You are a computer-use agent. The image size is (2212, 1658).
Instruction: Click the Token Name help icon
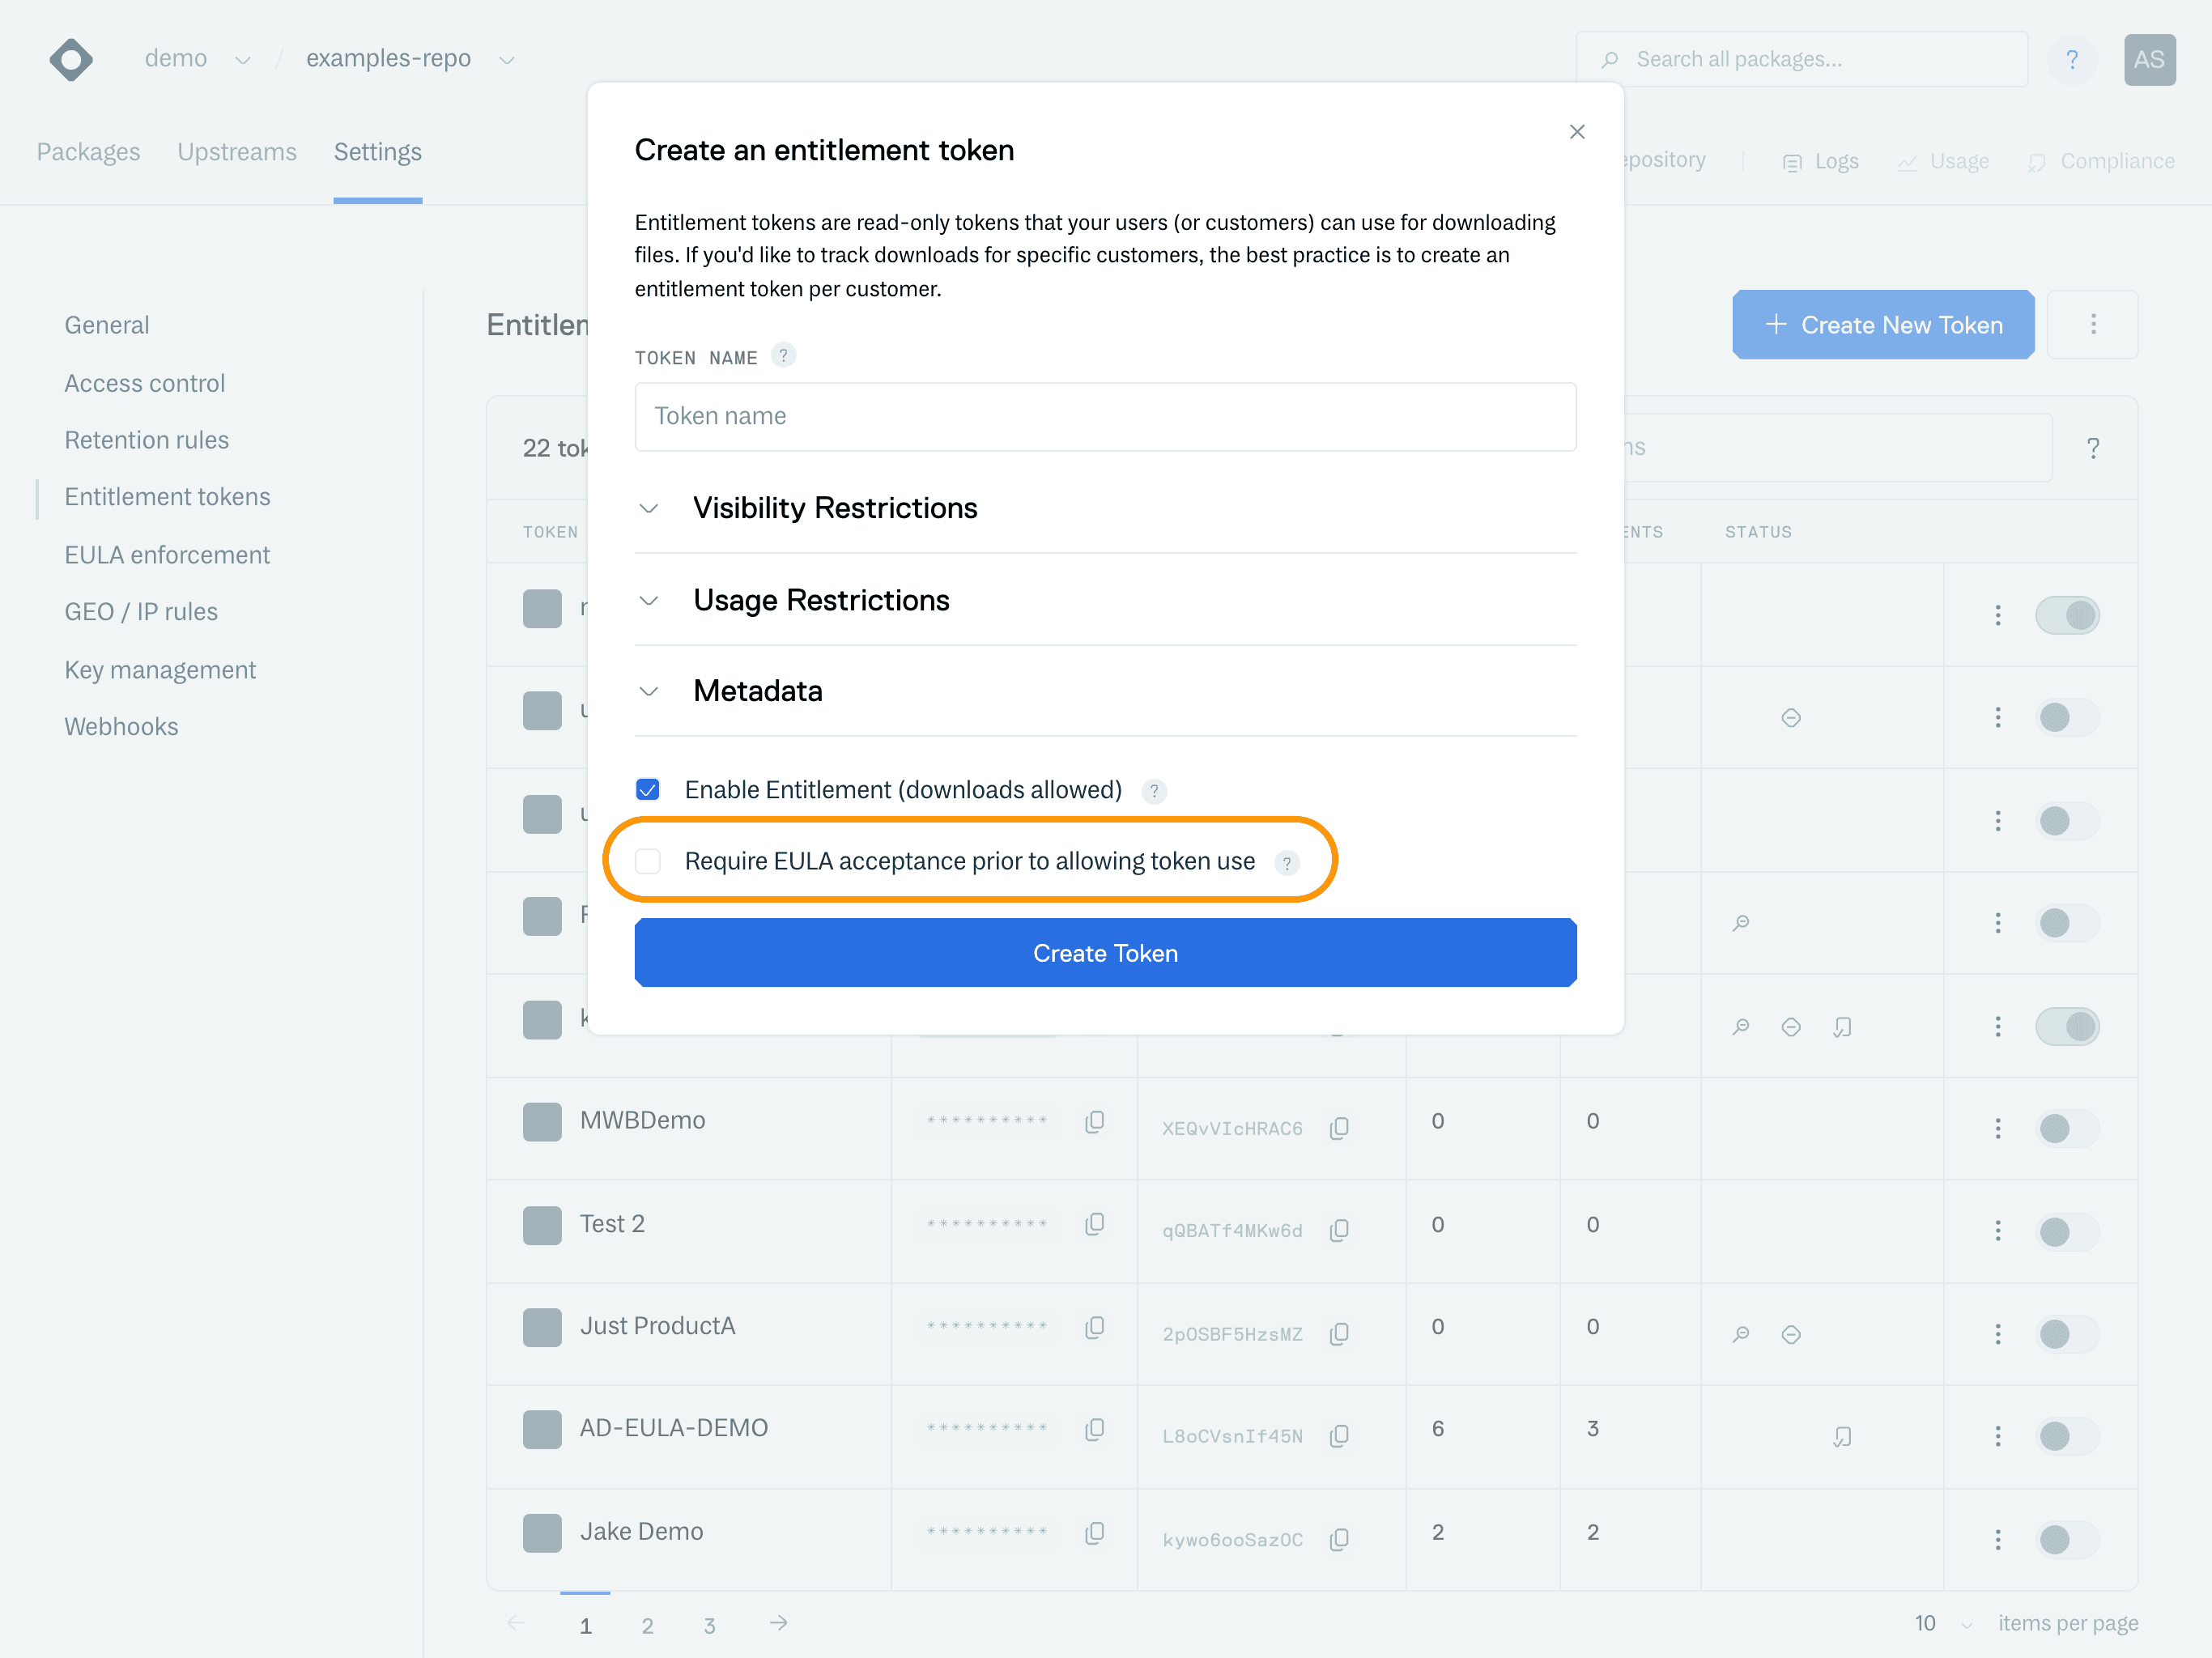783,355
